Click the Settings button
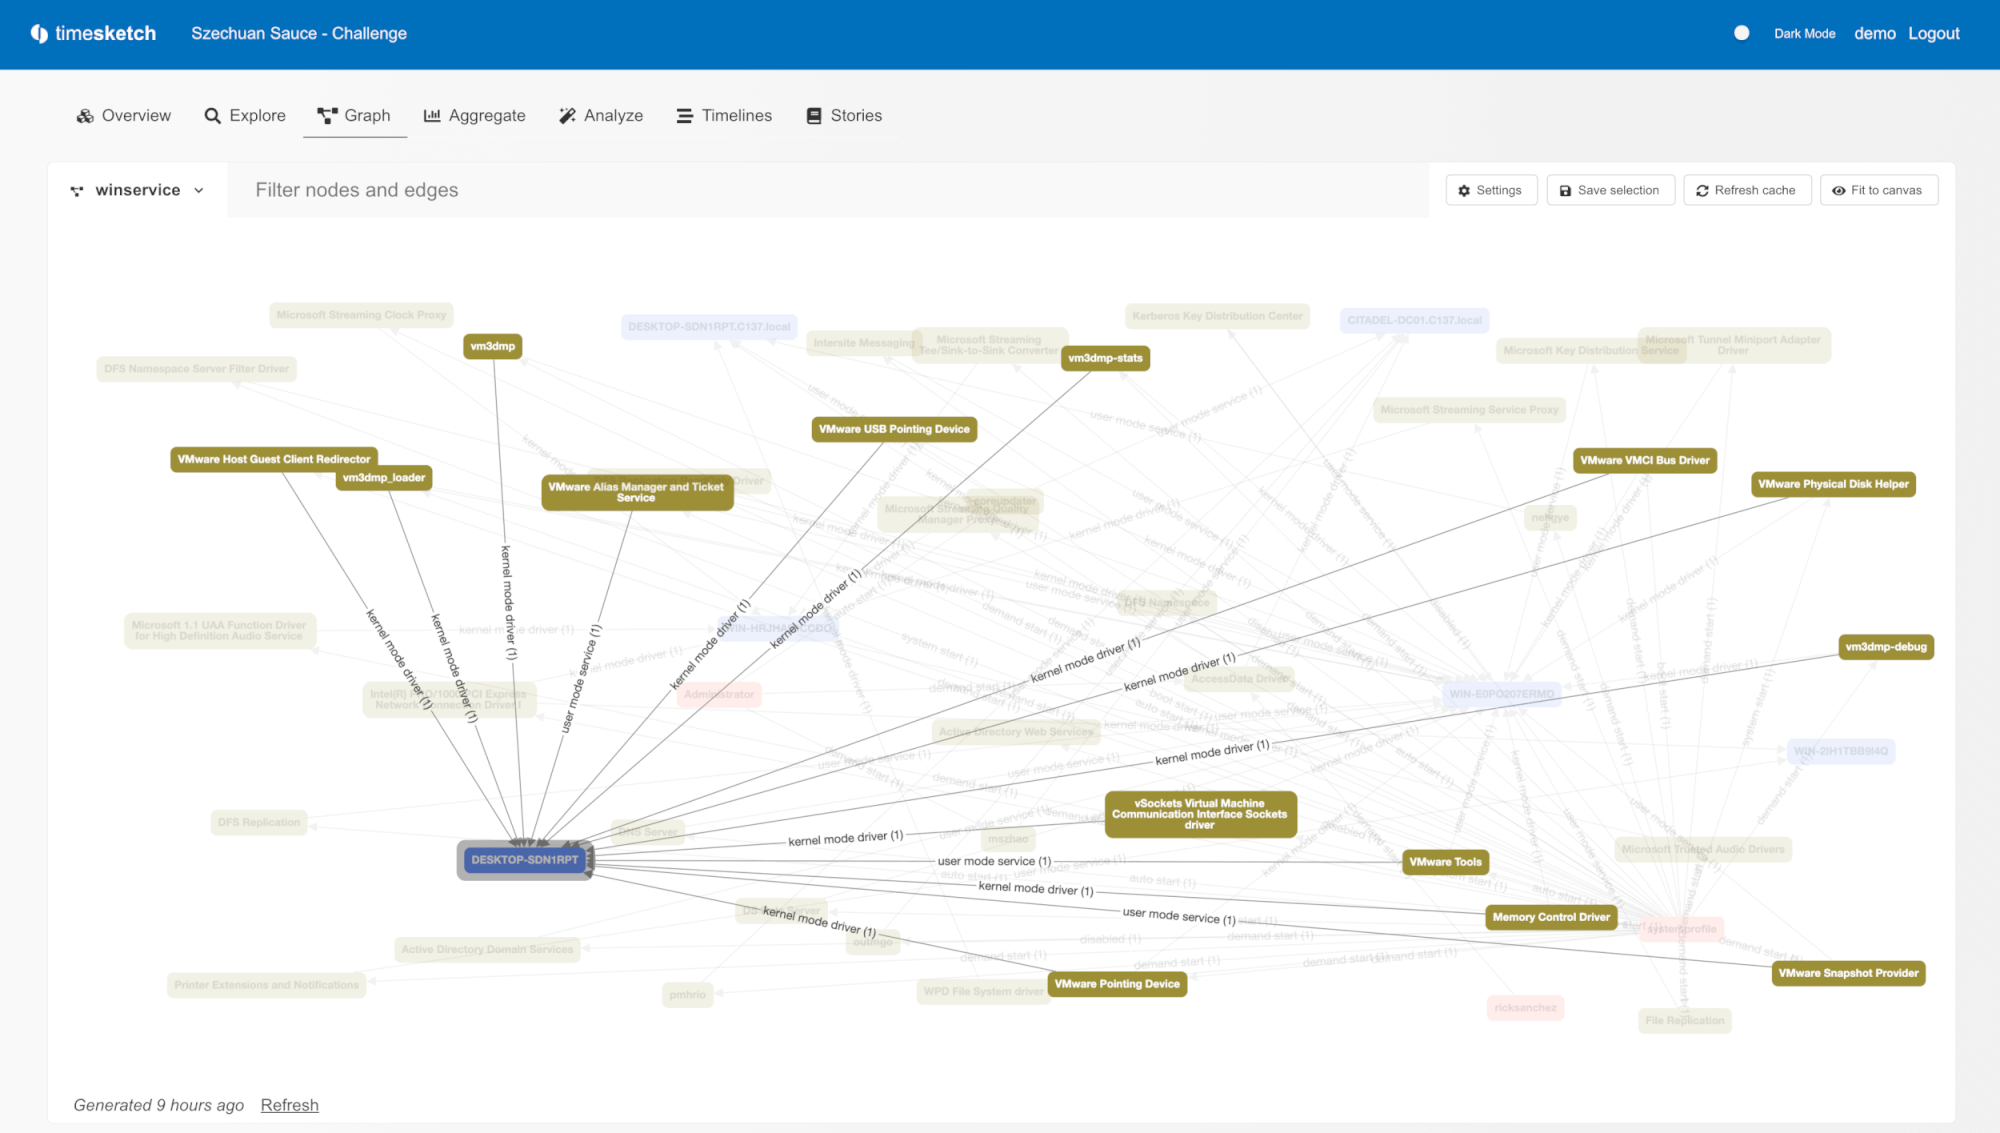Viewport: 2000px width, 1133px height. (1491, 190)
